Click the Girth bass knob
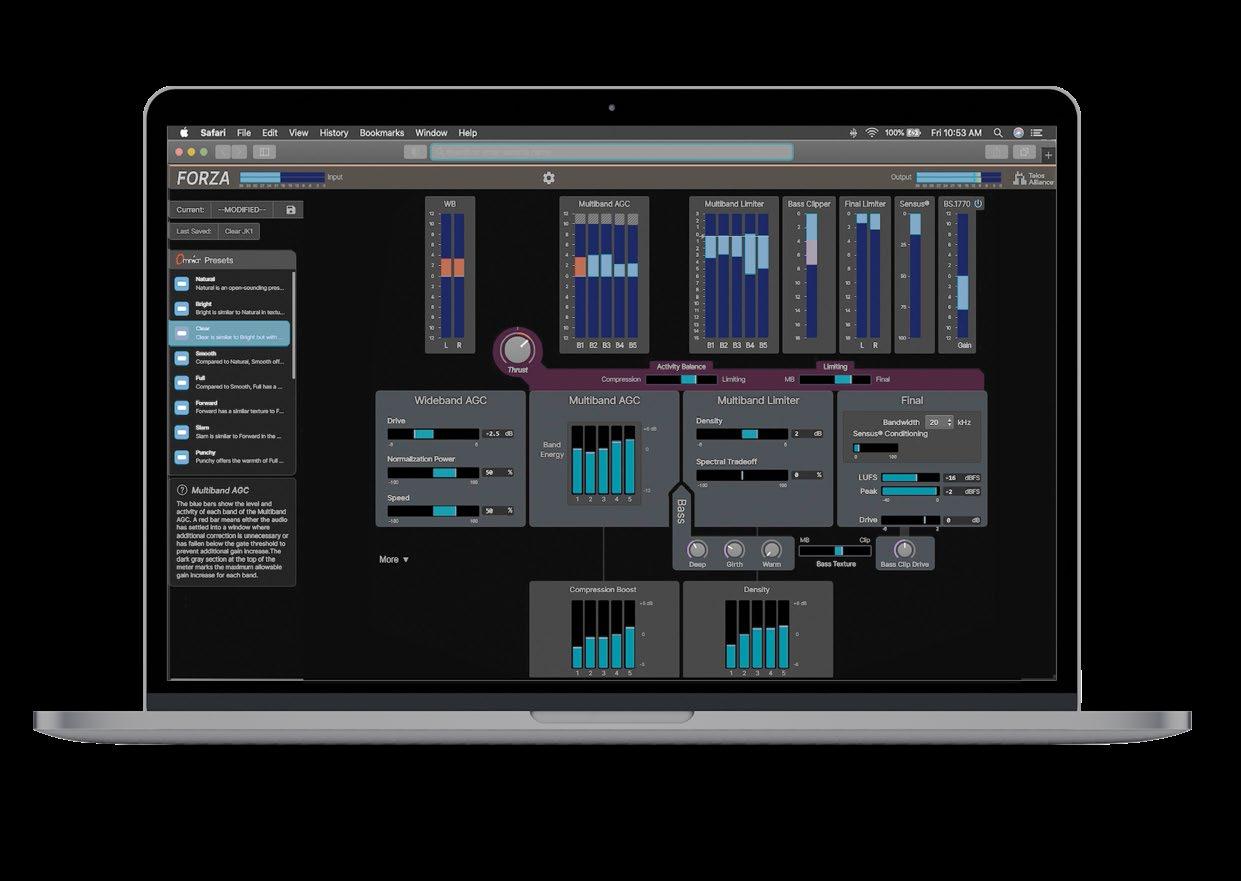 click(x=734, y=550)
